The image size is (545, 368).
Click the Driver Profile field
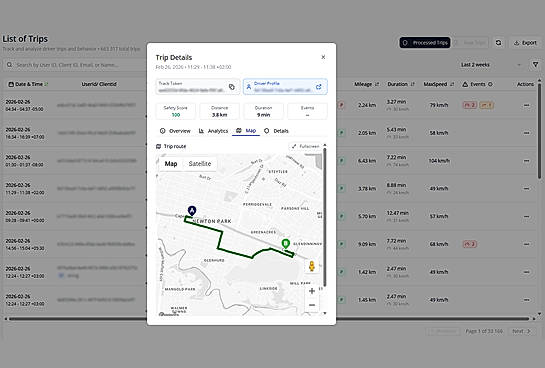pos(285,87)
